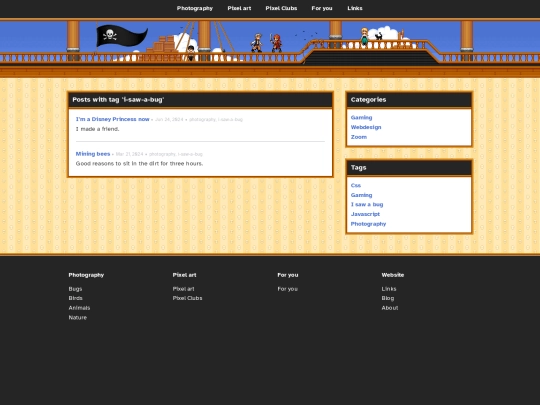Image resolution: width=540 pixels, height=405 pixels.
Task: Select the Gaming category in Categories box
Action: pos(361,117)
